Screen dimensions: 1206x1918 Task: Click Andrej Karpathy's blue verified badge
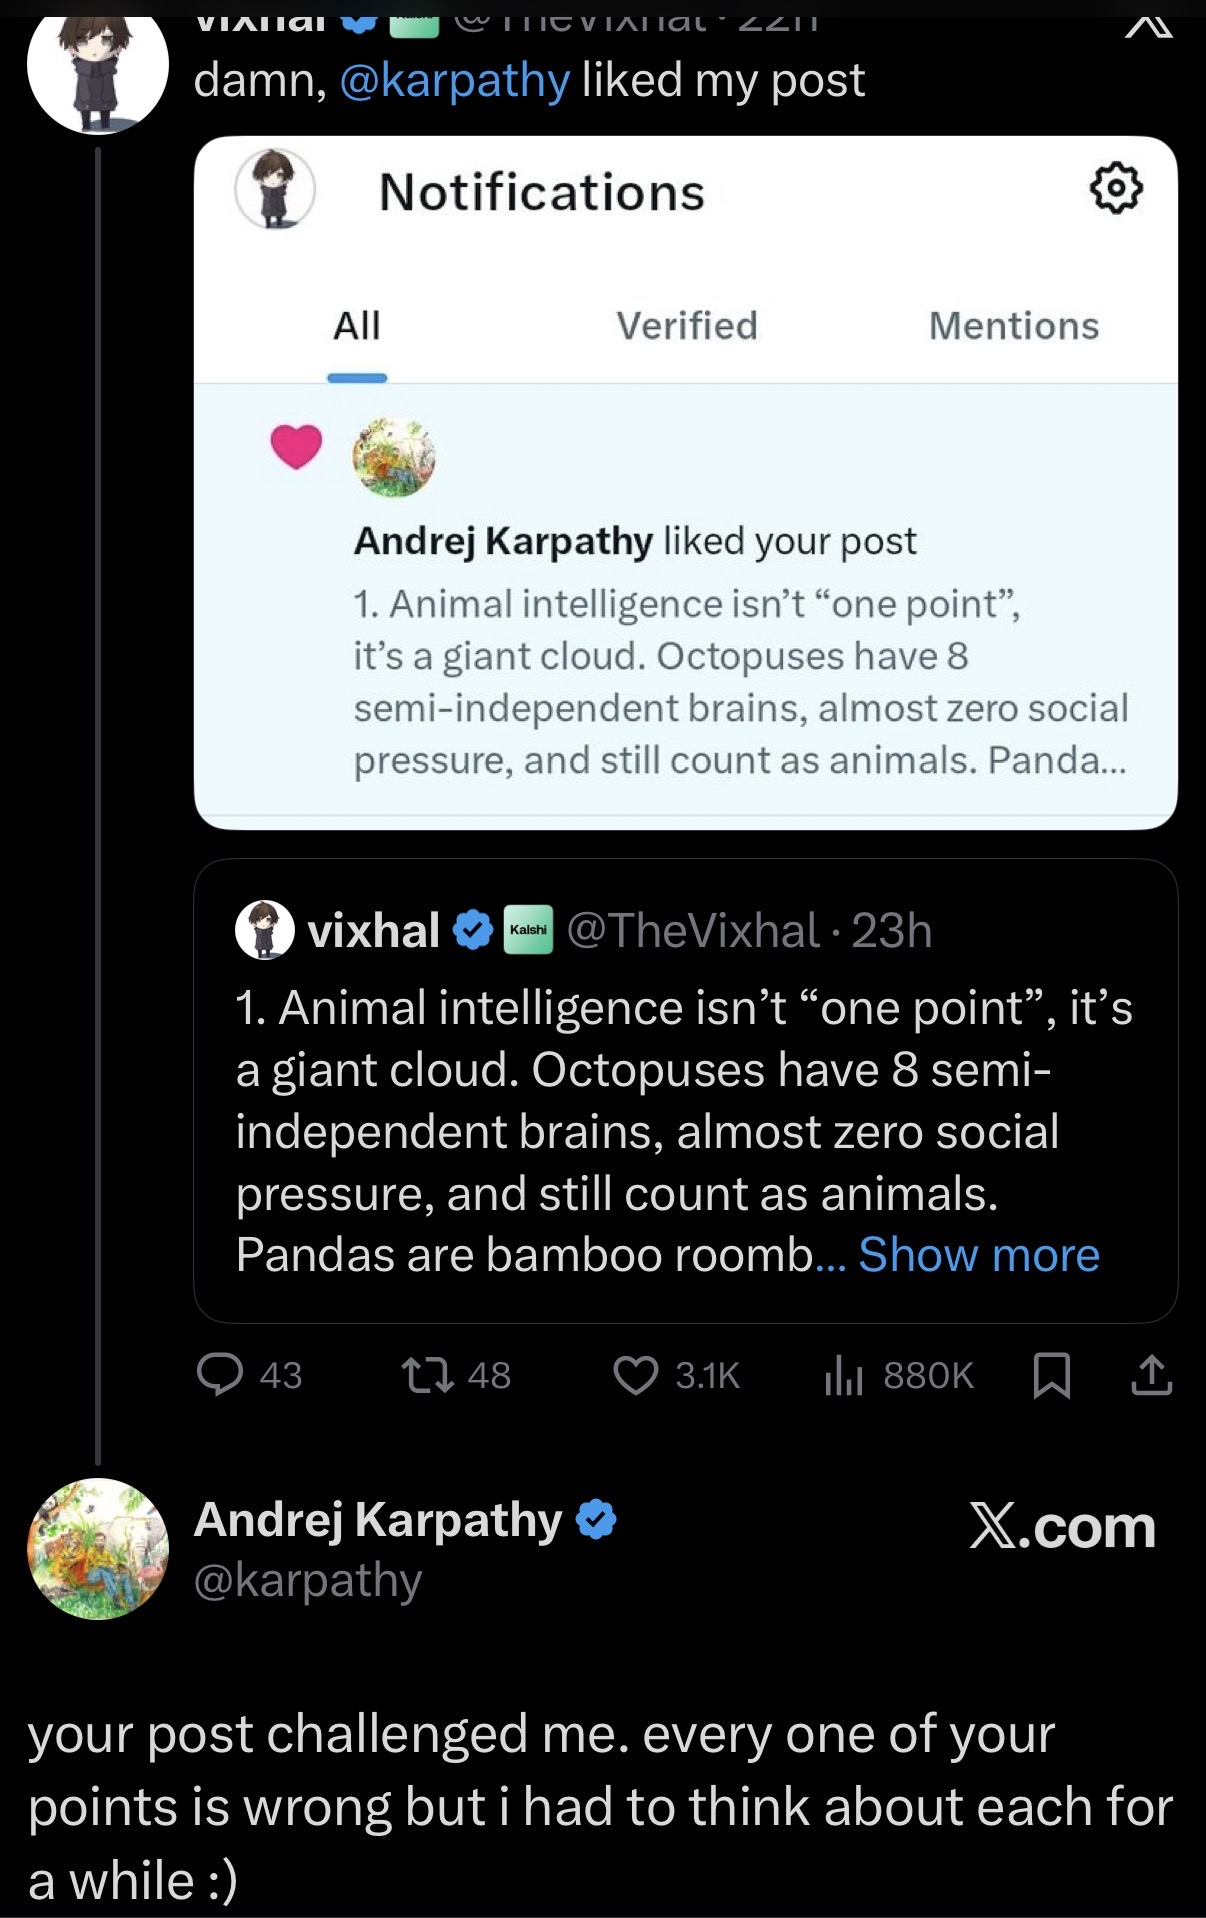point(596,1520)
